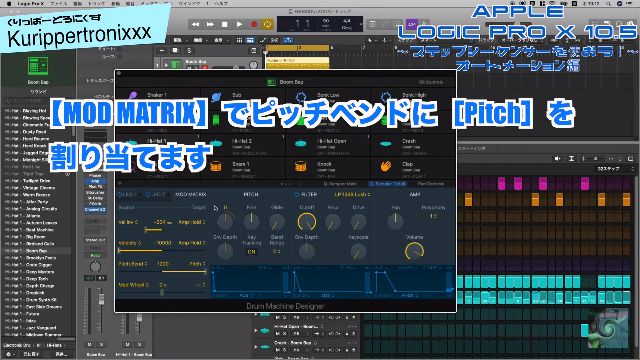Mute the first mixer channel strip

tap(89, 344)
